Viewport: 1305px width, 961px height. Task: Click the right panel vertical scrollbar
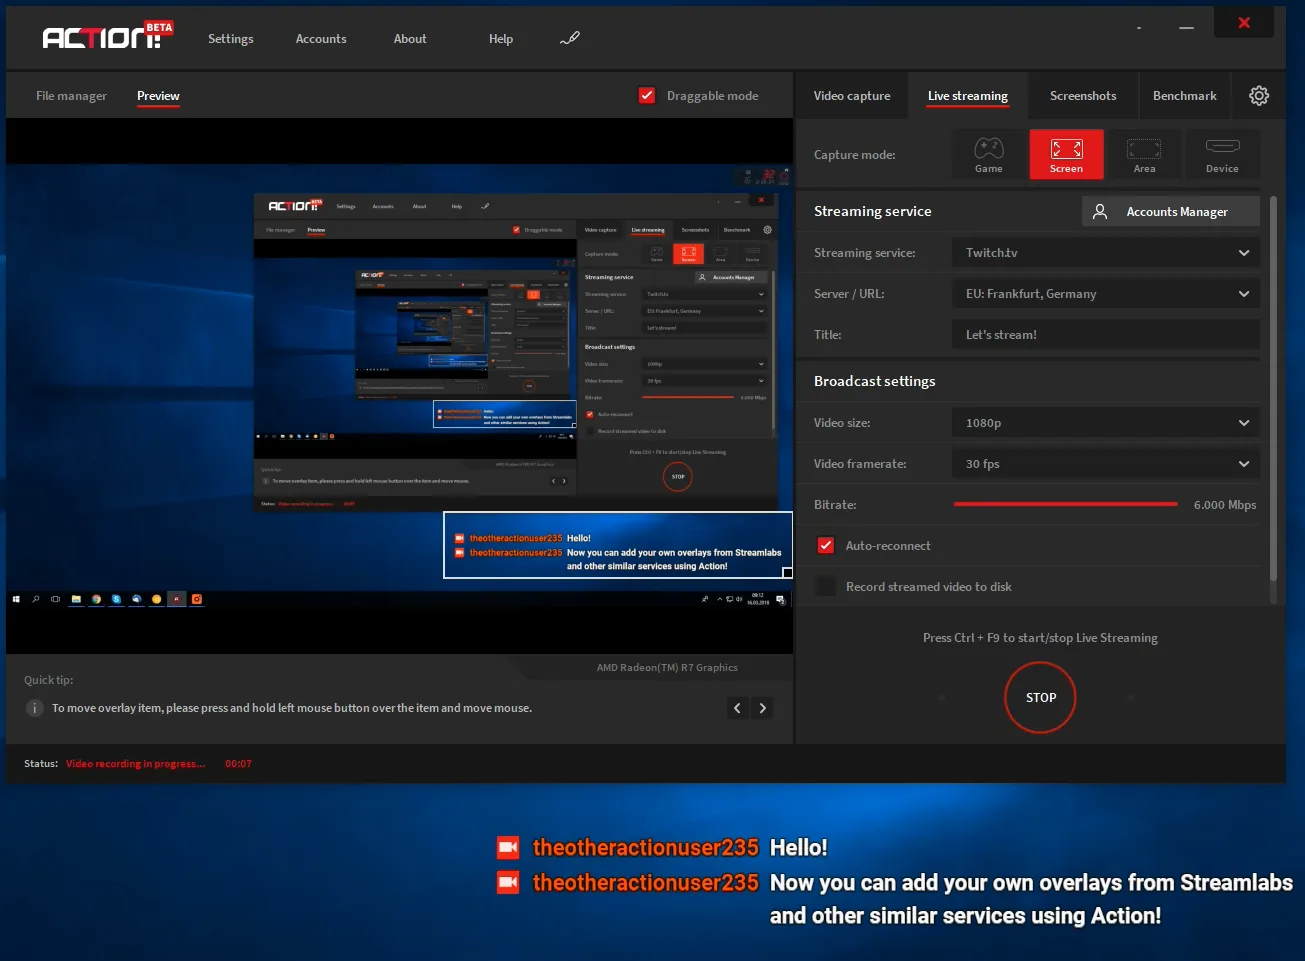pos(1273,388)
